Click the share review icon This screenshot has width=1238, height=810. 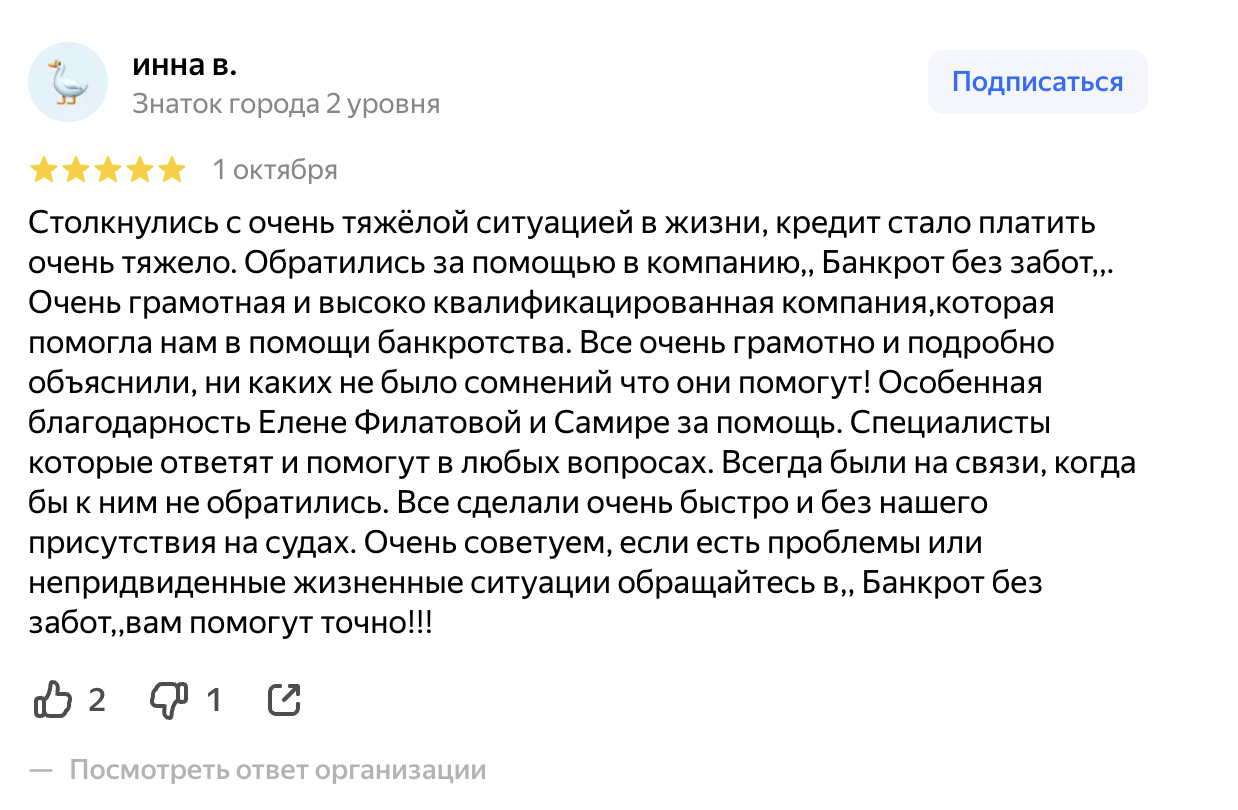pos(284,700)
